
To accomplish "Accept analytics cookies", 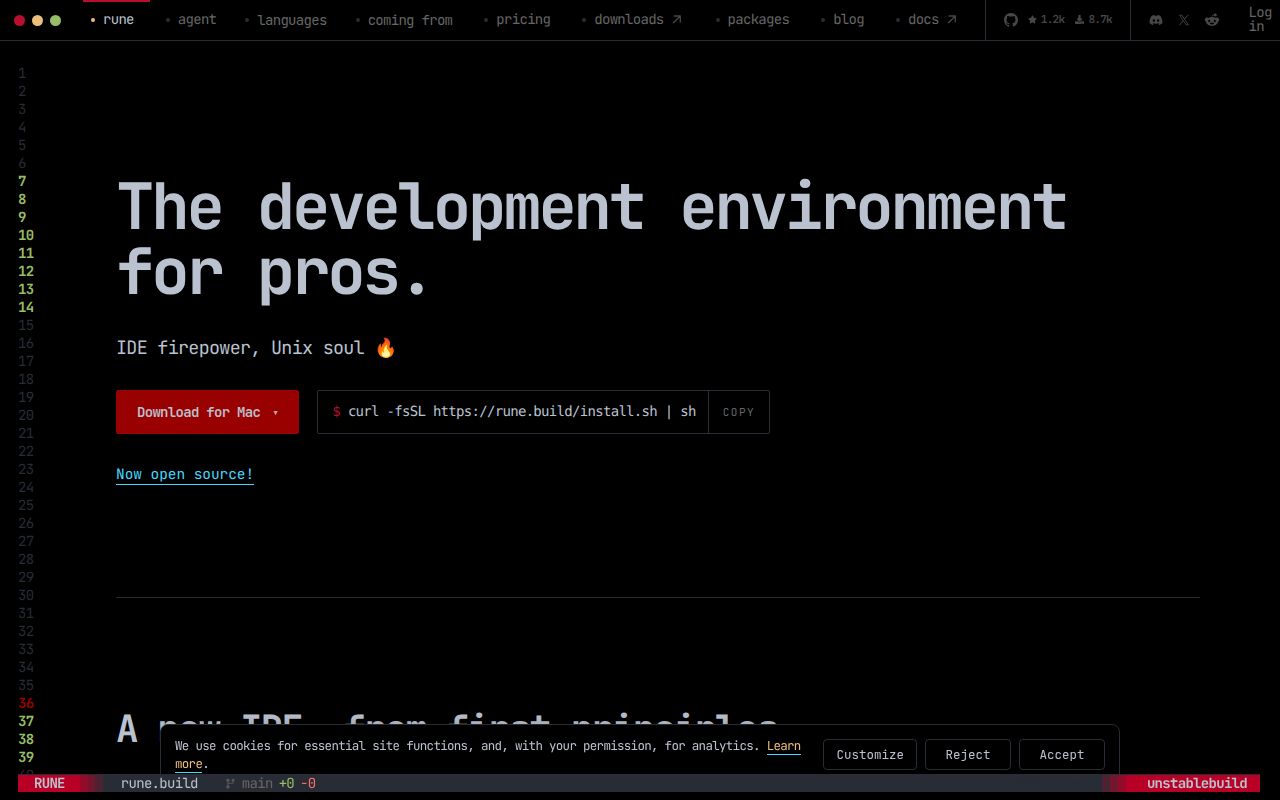I will 1062,755.
